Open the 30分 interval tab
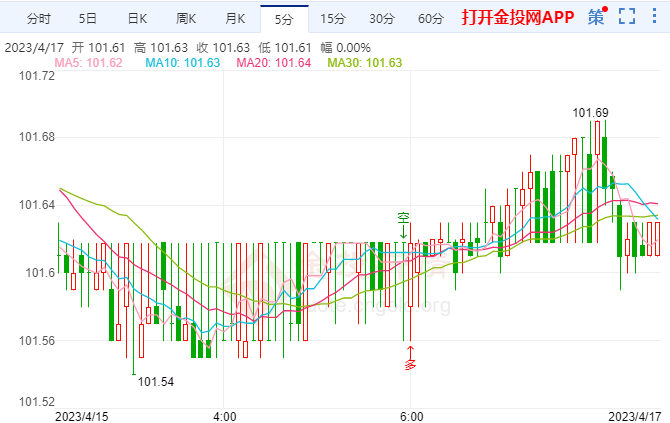The width and height of the screenshot is (670, 423). 382,18
